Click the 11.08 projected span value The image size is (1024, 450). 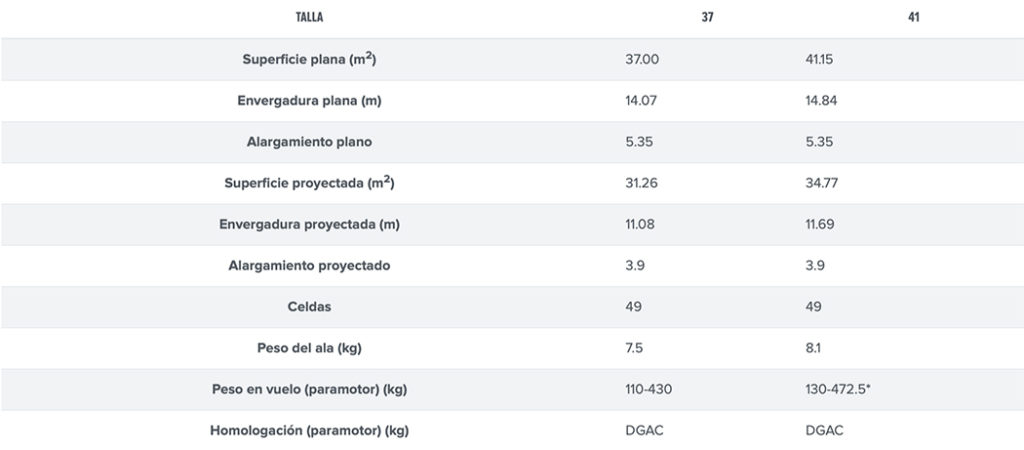pos(639,225)
